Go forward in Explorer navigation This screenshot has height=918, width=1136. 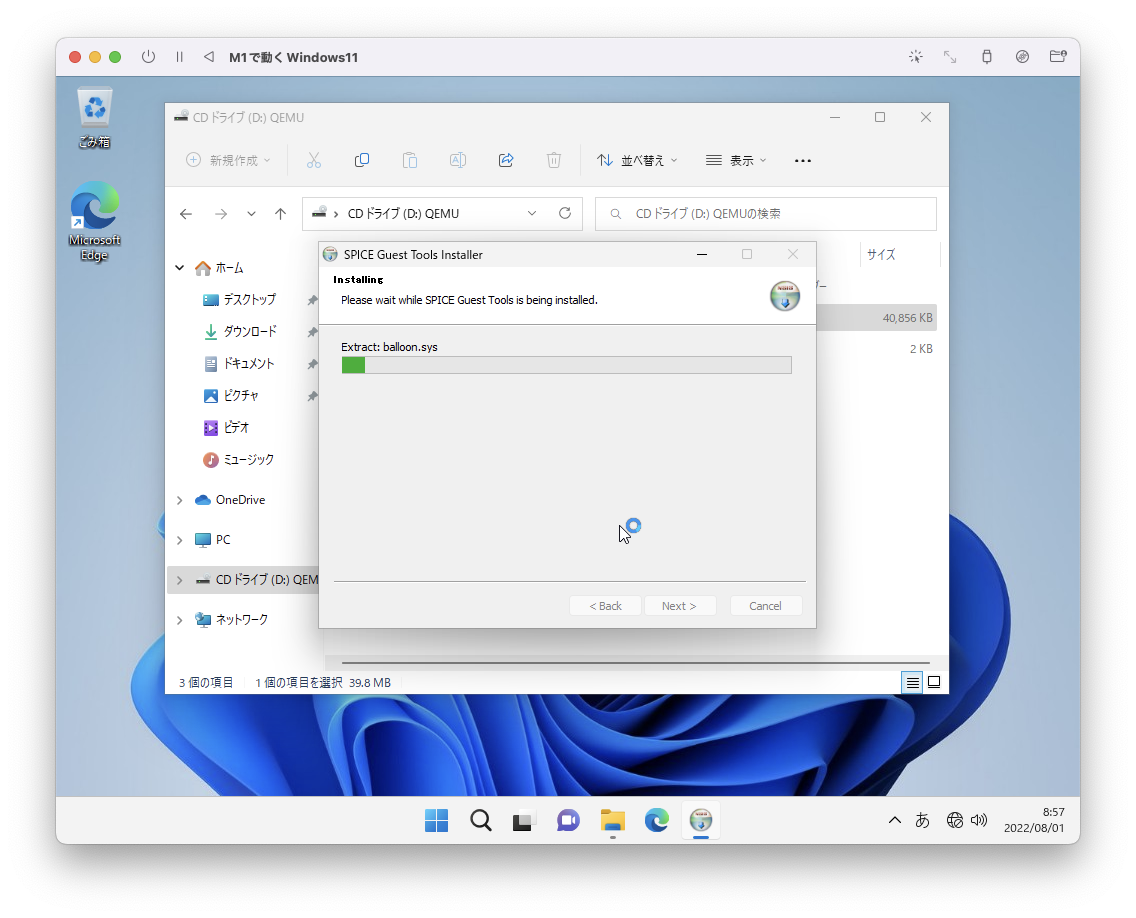coord(221,214)
